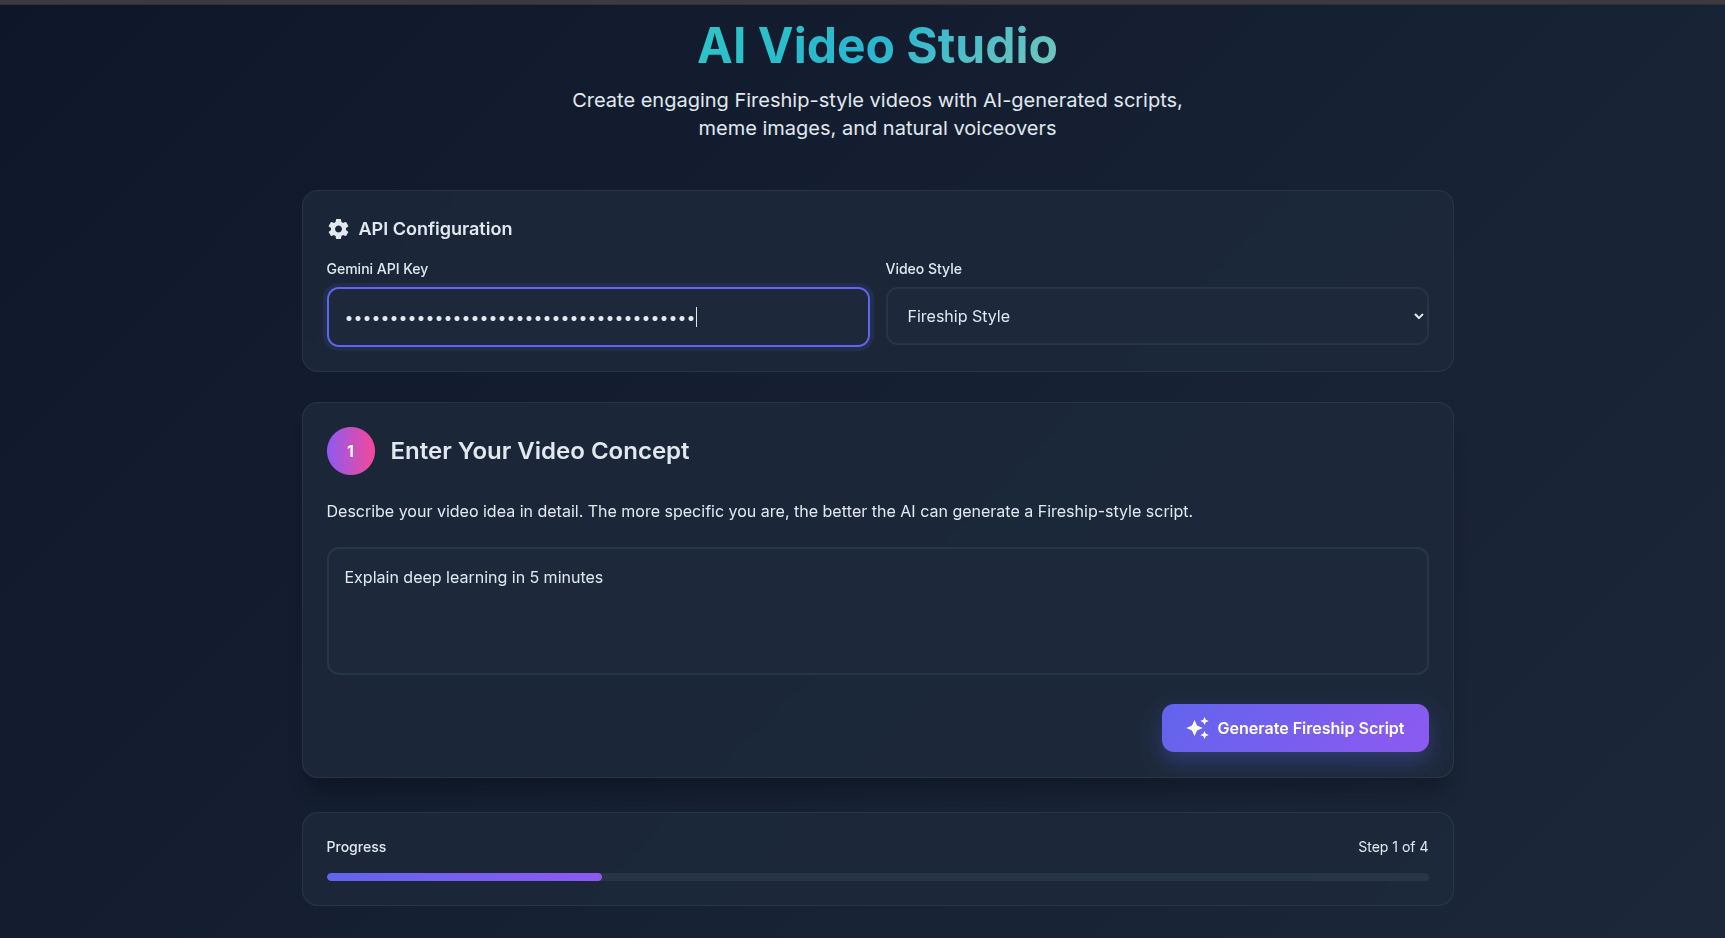The image size is (1725, 938).
Task: Click 'Step 1 of 4' text
Action: (1393, 847)
